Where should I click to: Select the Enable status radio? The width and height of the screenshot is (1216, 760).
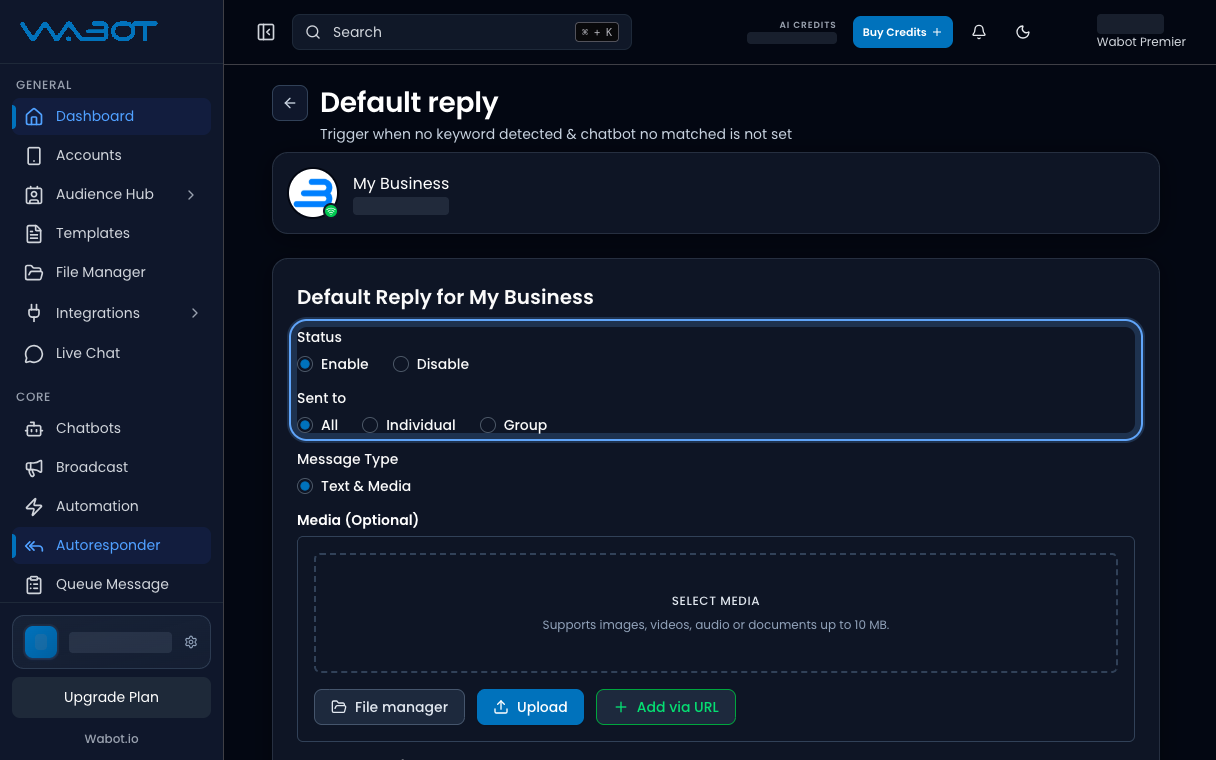pos(306,364)
